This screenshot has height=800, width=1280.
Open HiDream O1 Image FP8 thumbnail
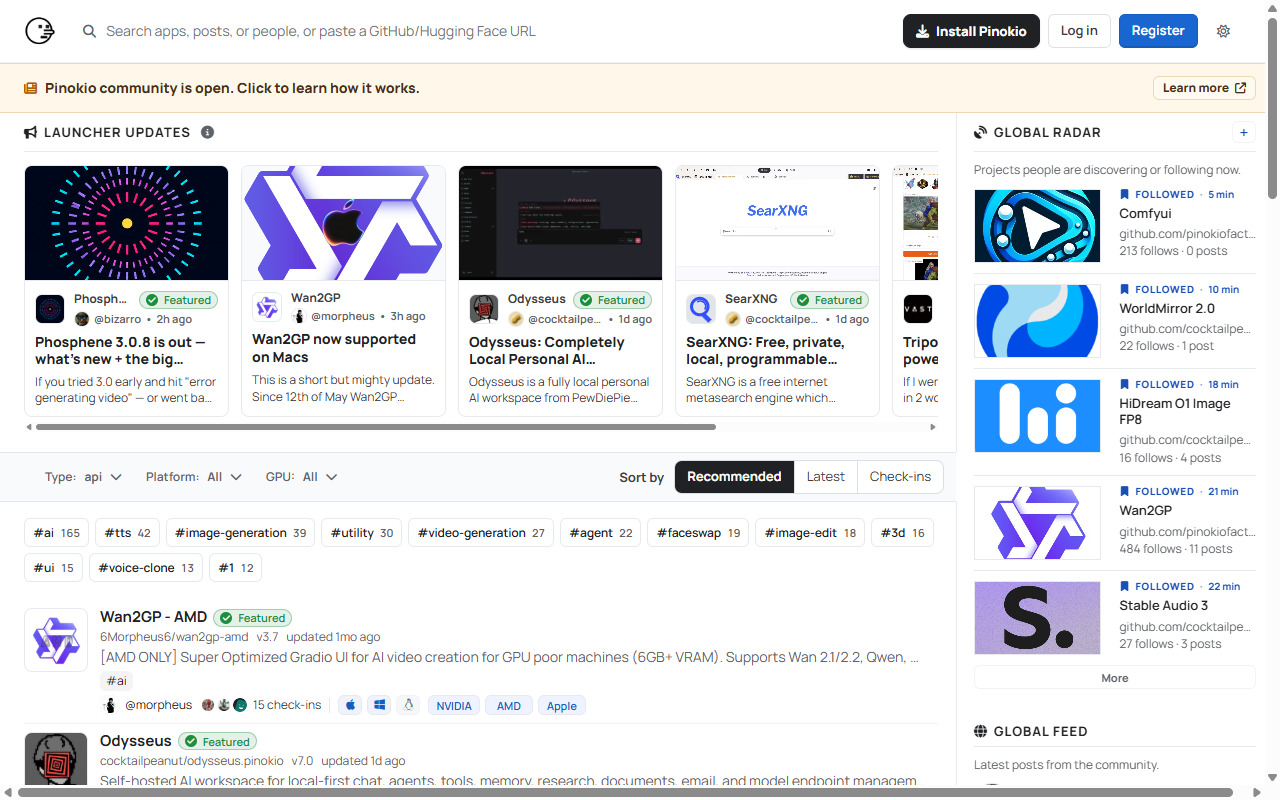pyautogui.click(x=1037, y=416)
